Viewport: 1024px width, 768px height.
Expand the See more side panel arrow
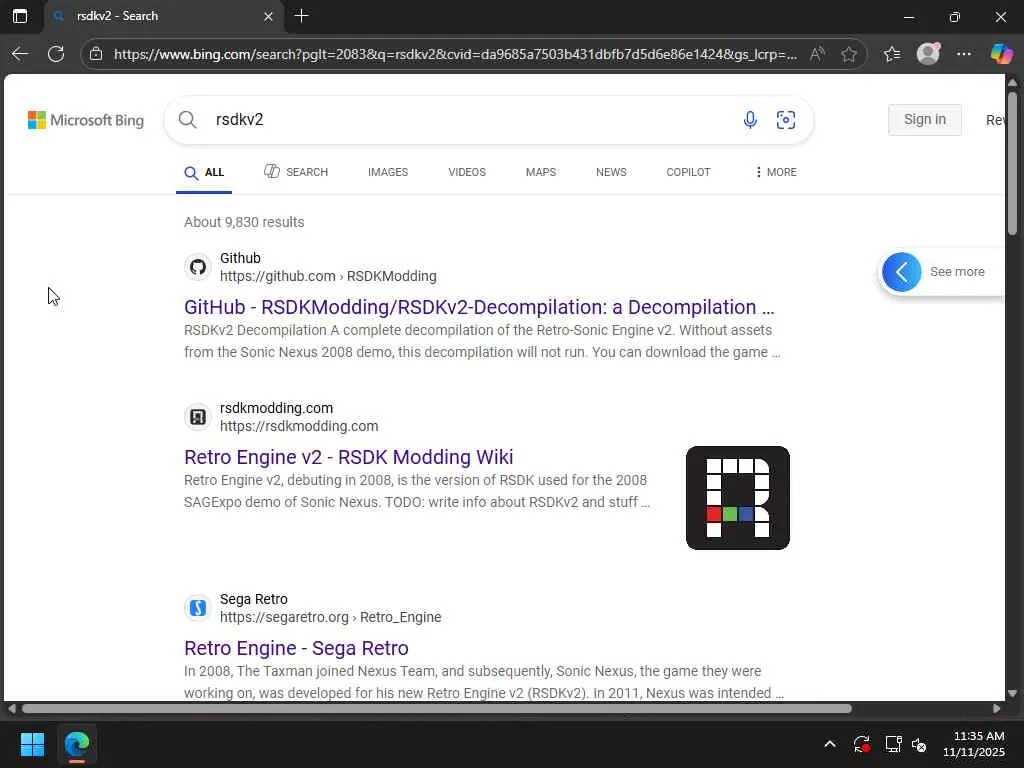coord(901,272)
